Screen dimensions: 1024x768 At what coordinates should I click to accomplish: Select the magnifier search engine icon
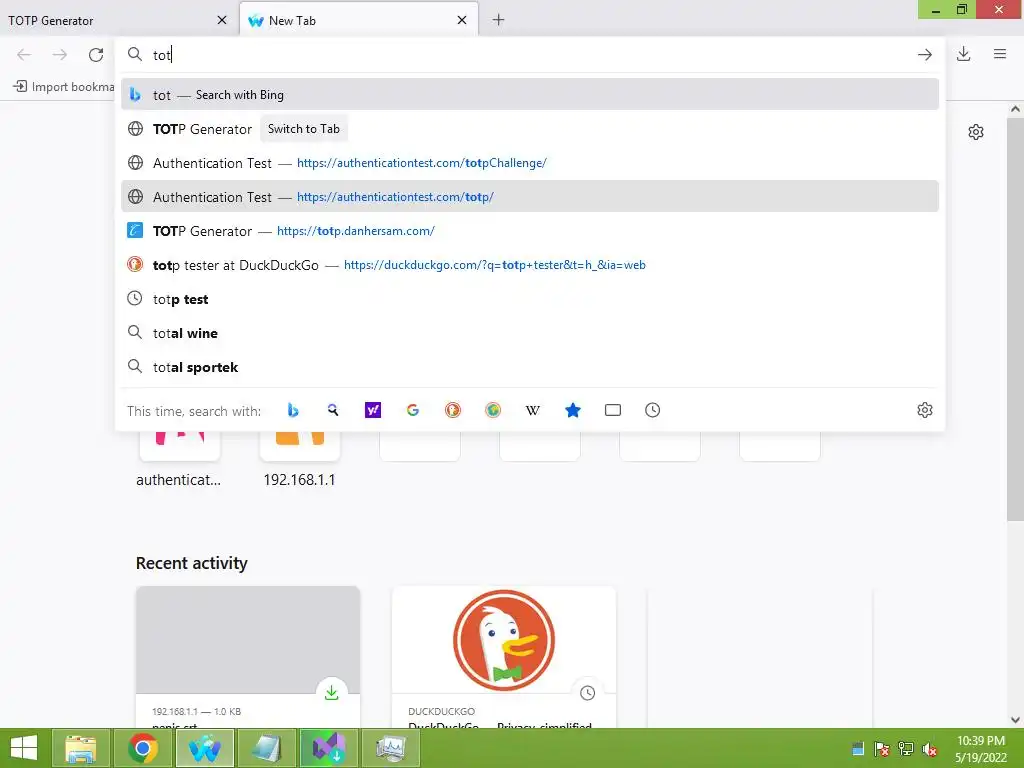pyautogui.click(x=333, y=410)
